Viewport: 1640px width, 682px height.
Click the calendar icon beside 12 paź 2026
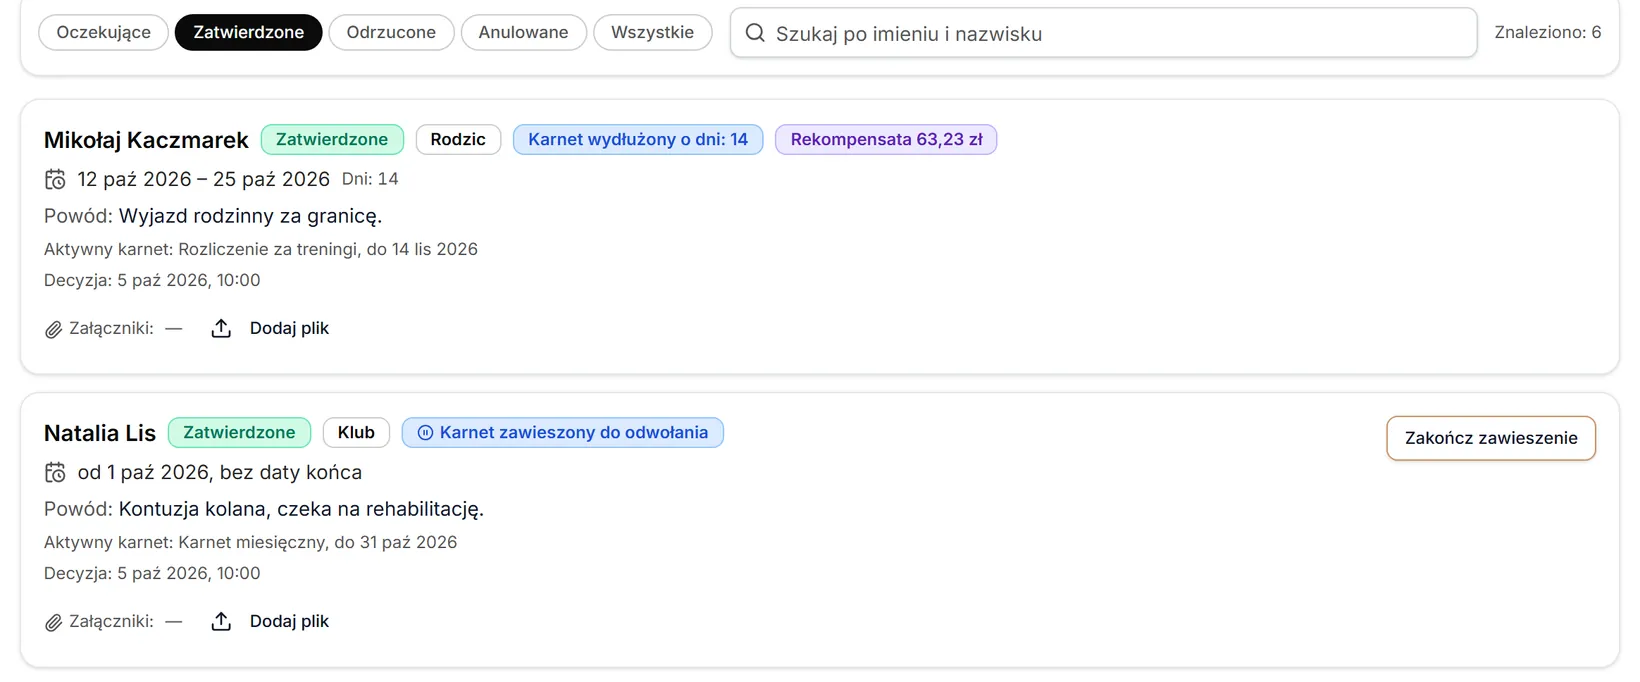tap(55, 179)
